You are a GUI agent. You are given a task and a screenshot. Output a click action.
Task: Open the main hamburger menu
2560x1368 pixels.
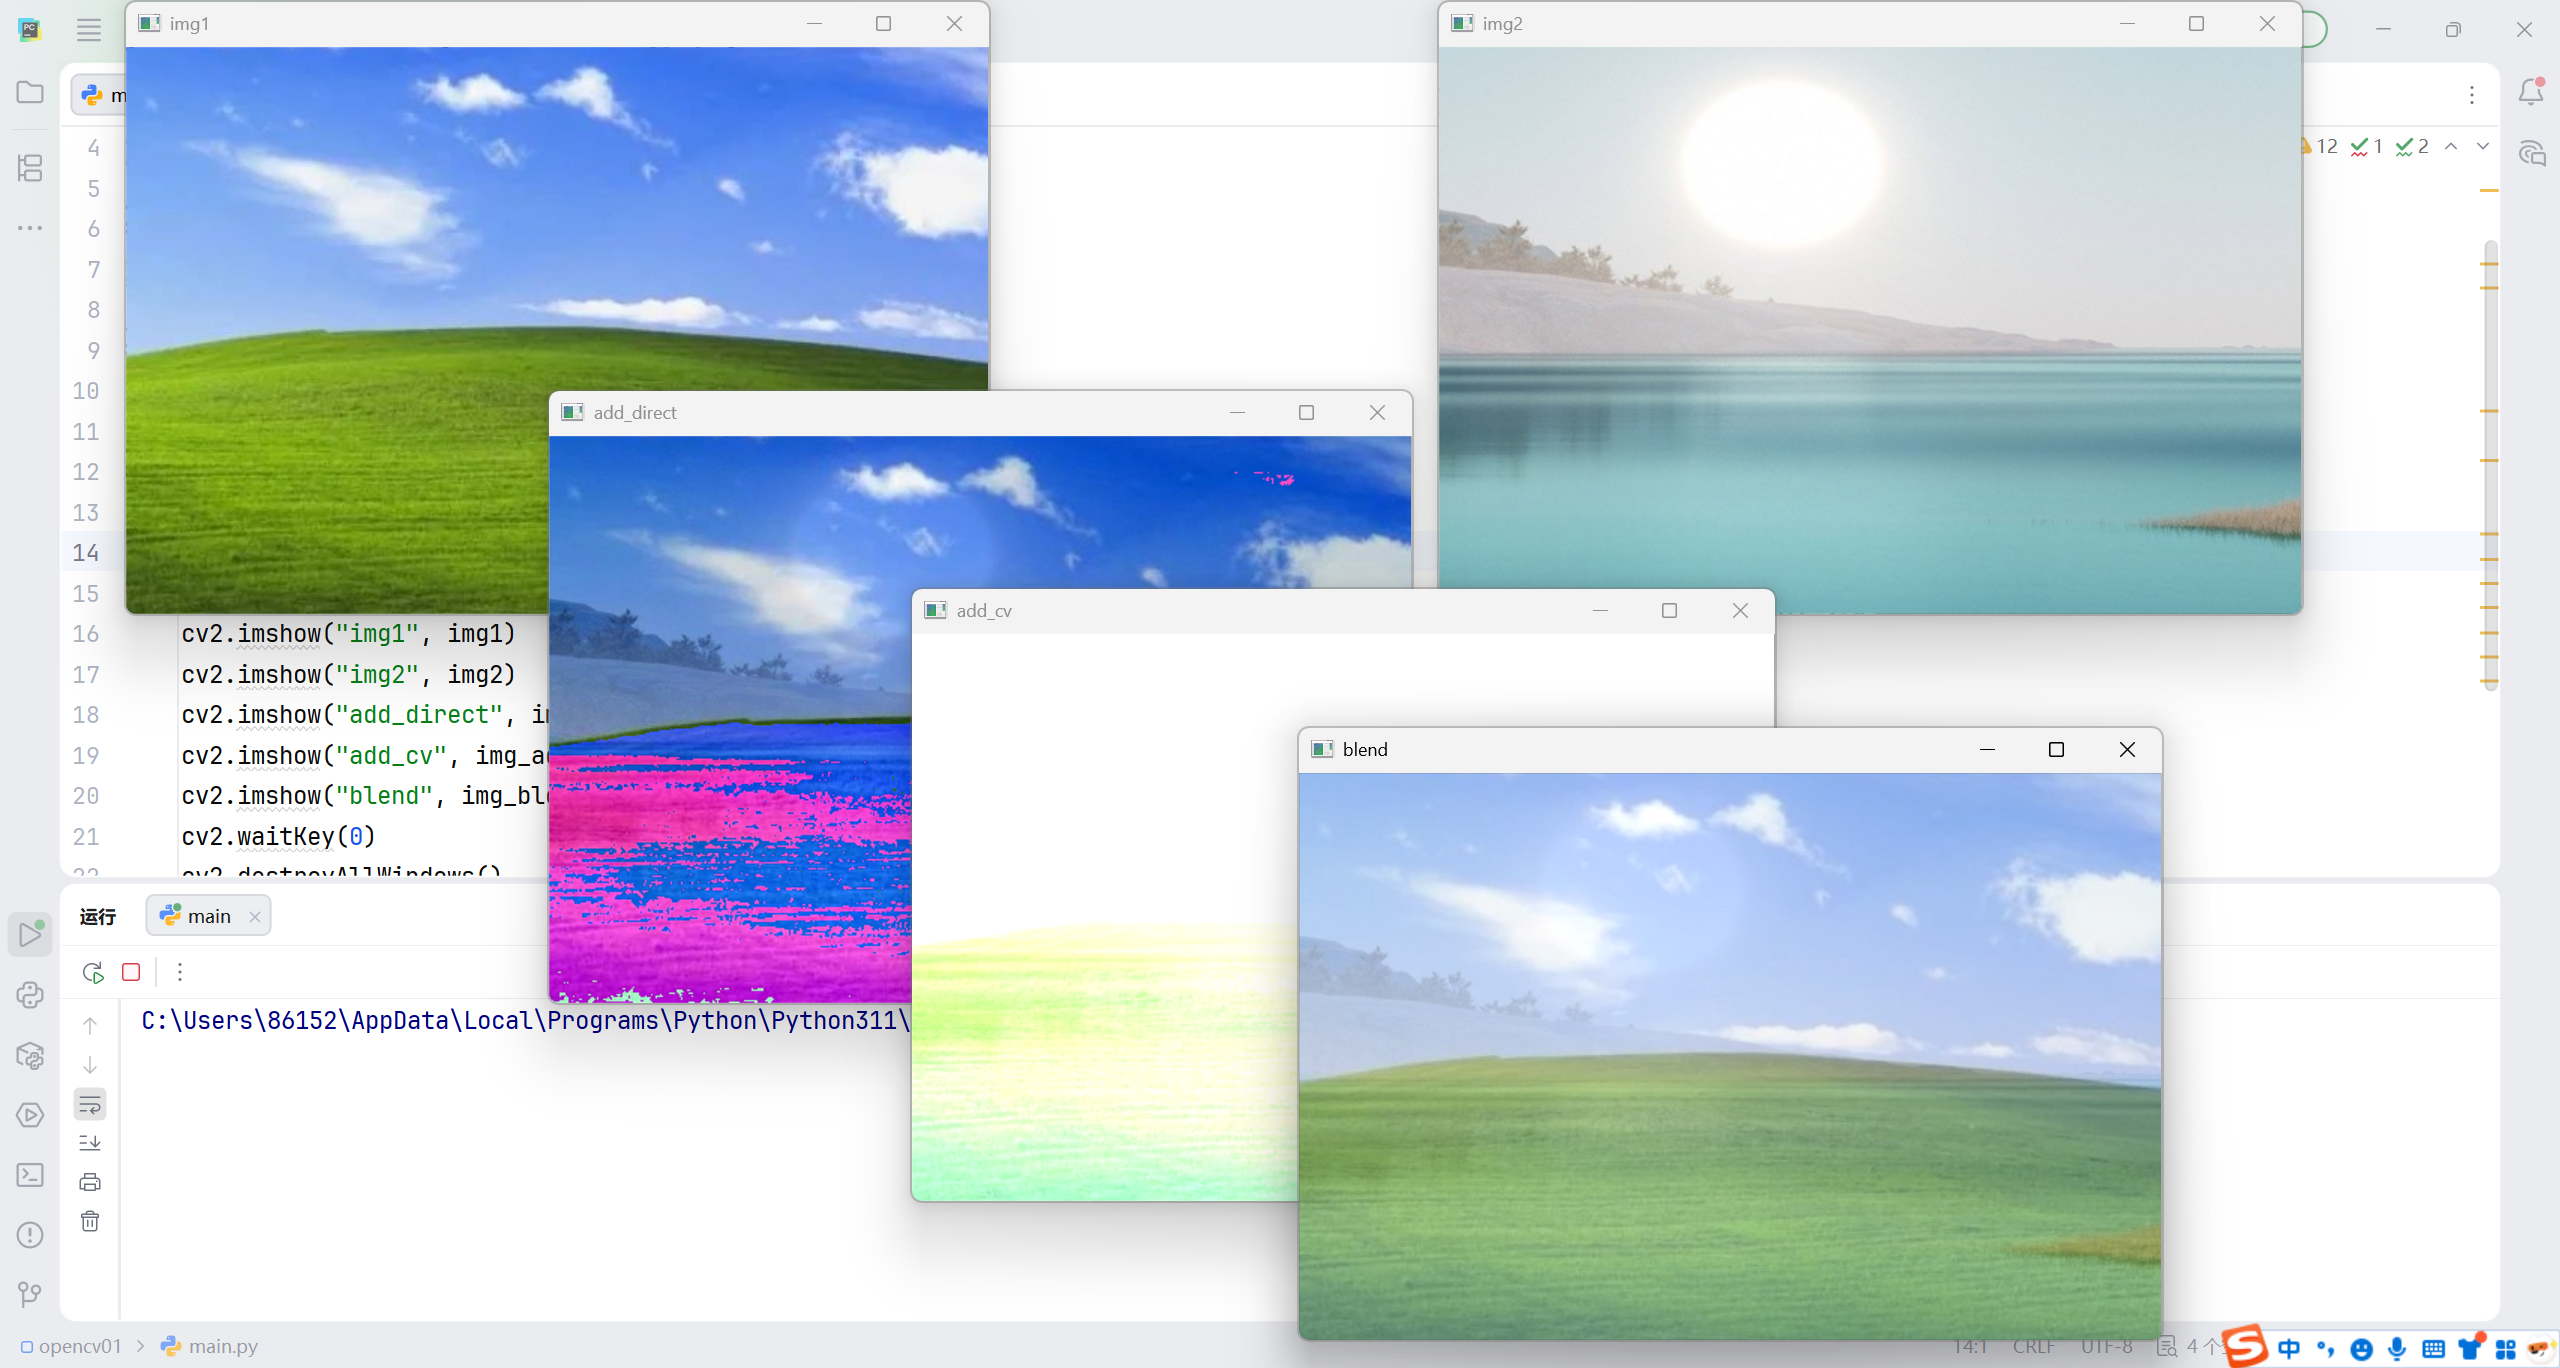89,30
